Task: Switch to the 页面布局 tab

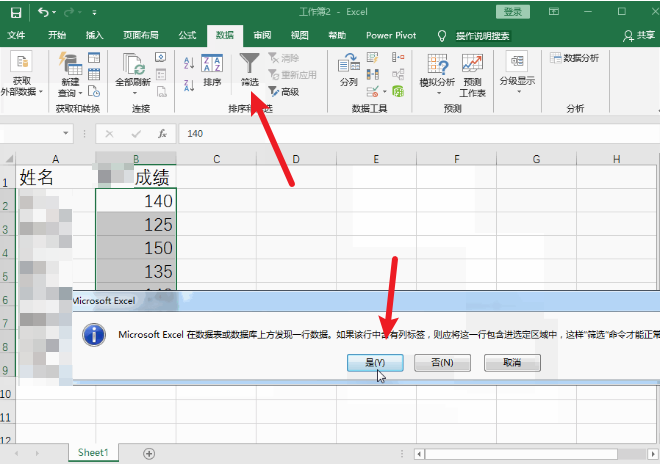Action: click(x=141, y=35)
